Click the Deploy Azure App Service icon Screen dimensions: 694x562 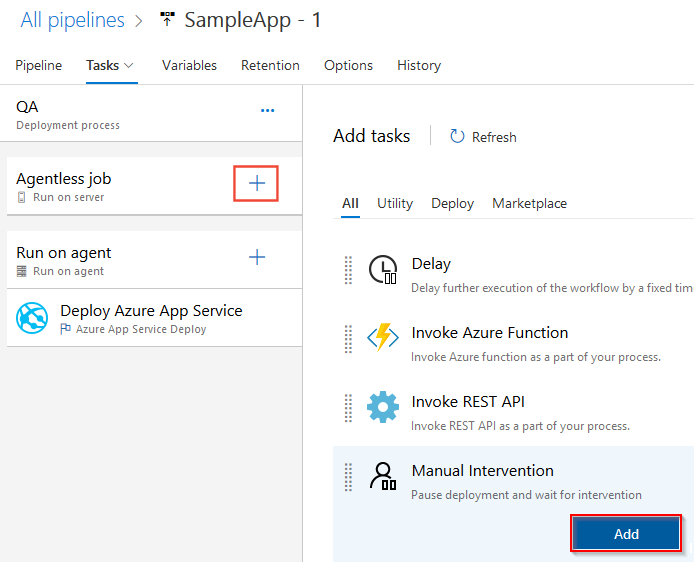point(32,318)
